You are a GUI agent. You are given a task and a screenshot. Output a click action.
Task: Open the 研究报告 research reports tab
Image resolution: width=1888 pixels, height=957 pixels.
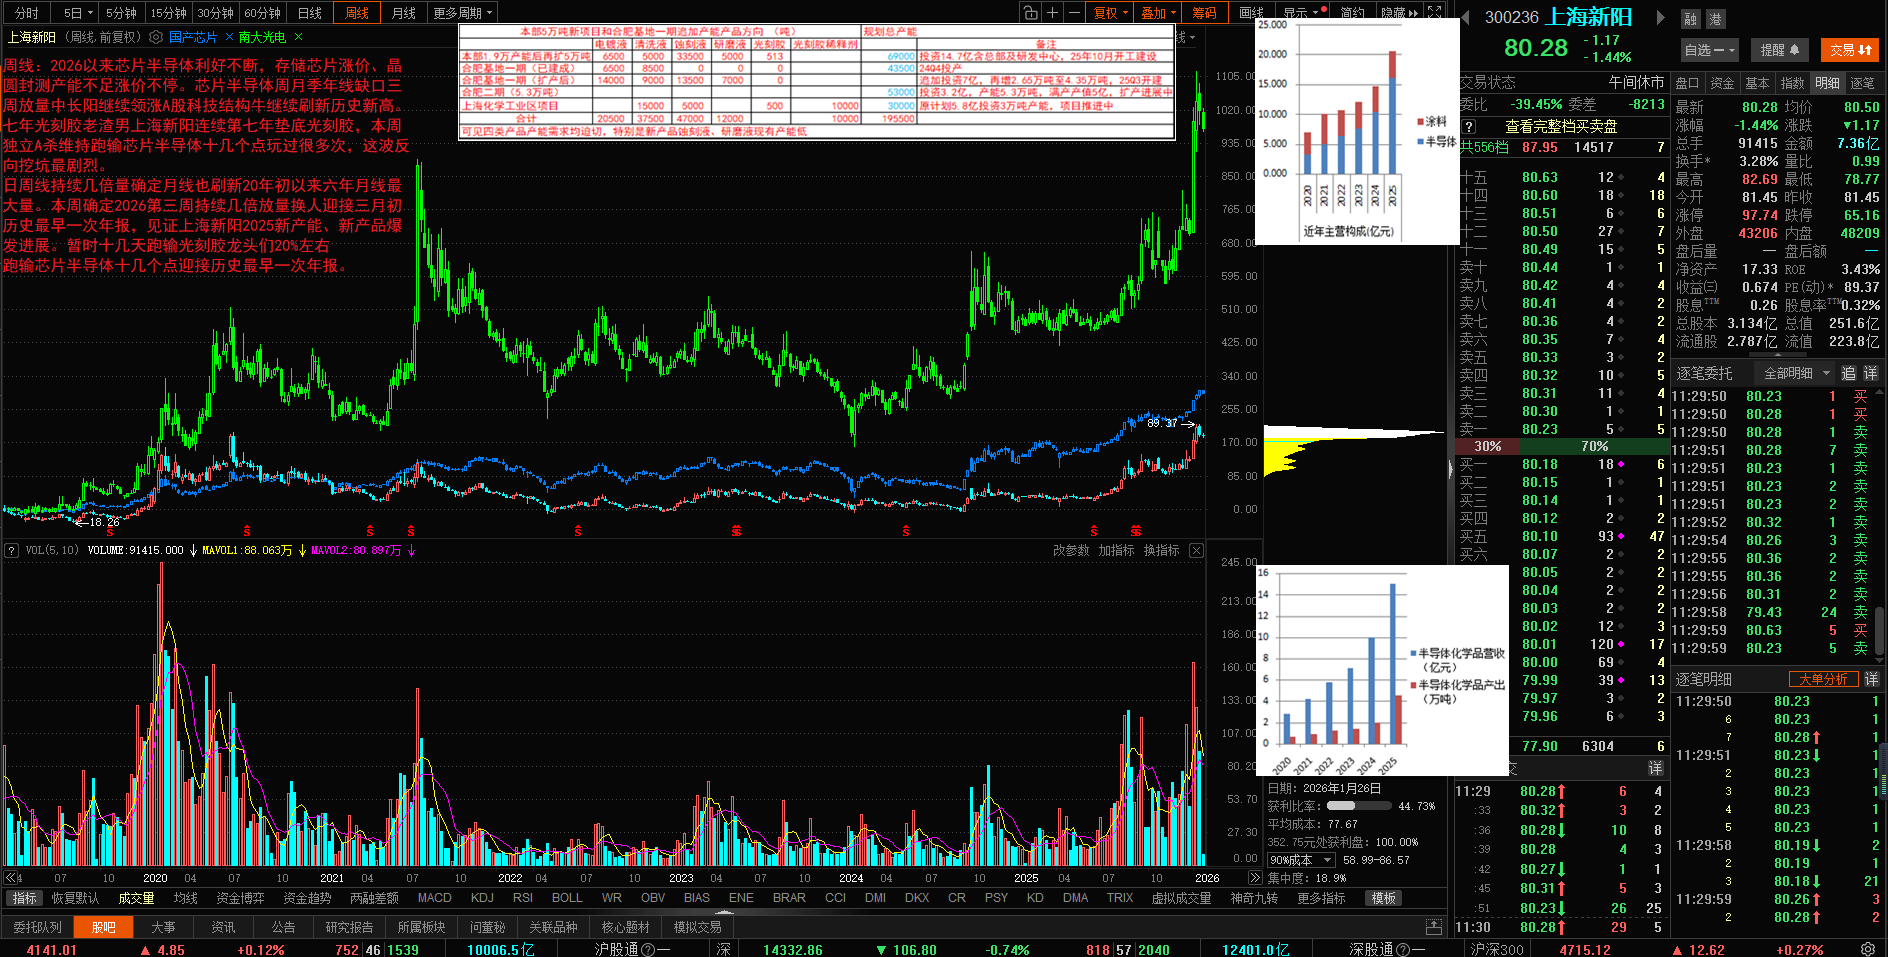(349, 927)
